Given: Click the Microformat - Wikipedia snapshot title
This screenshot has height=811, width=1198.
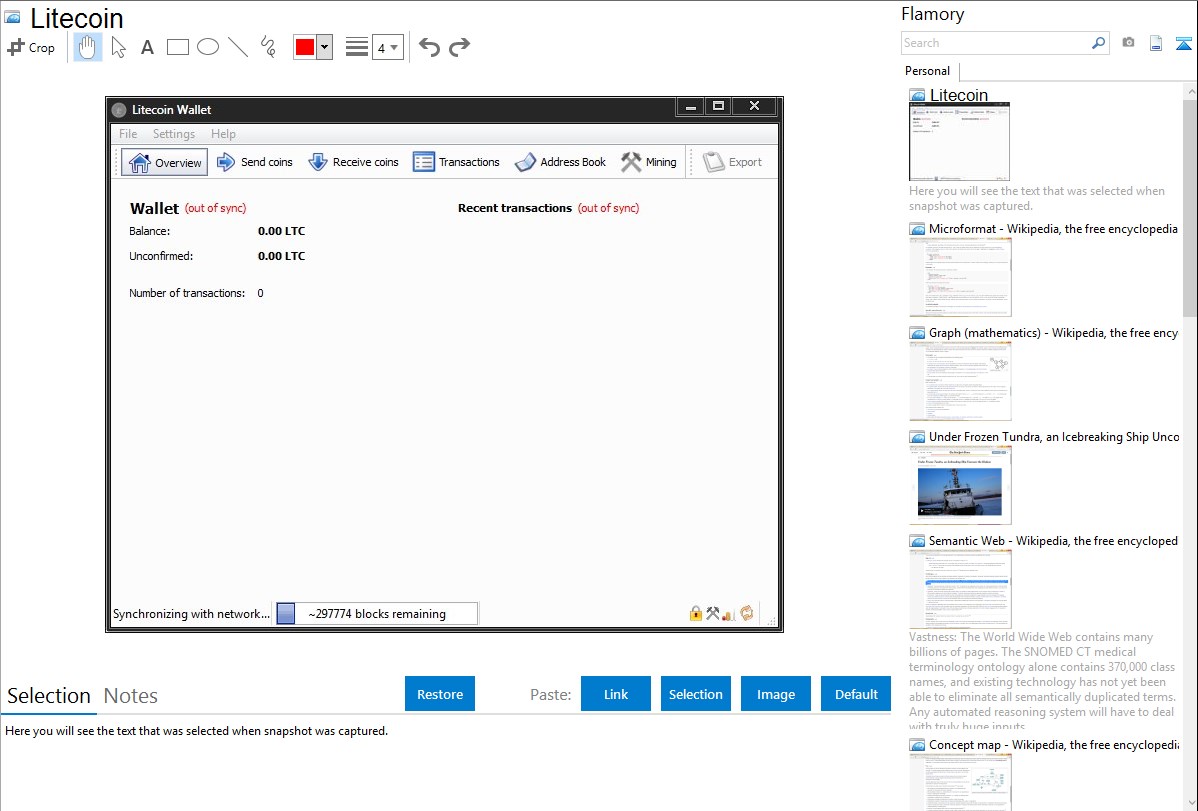Looking at the screenshot, I should click(x=1053, y=229).
